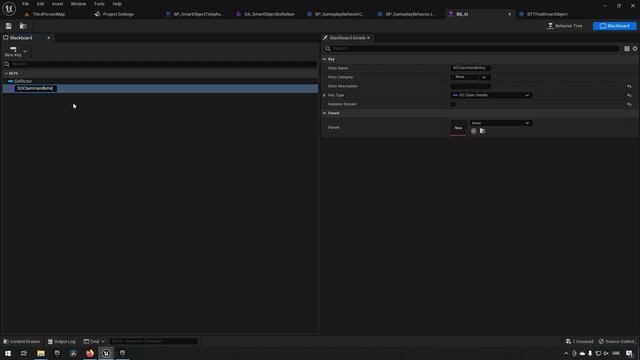Viewport: 640px width, 360px height.
Task: Open Source Control status menu
Action: coord(617,341)
